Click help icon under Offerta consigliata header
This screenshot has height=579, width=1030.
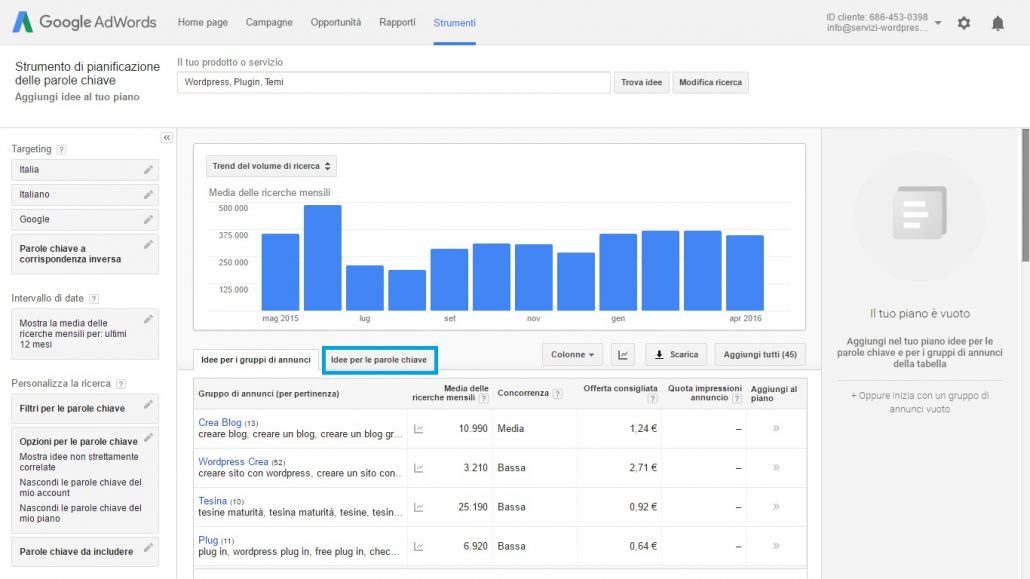pyautogui.click(x=652, y=398)
